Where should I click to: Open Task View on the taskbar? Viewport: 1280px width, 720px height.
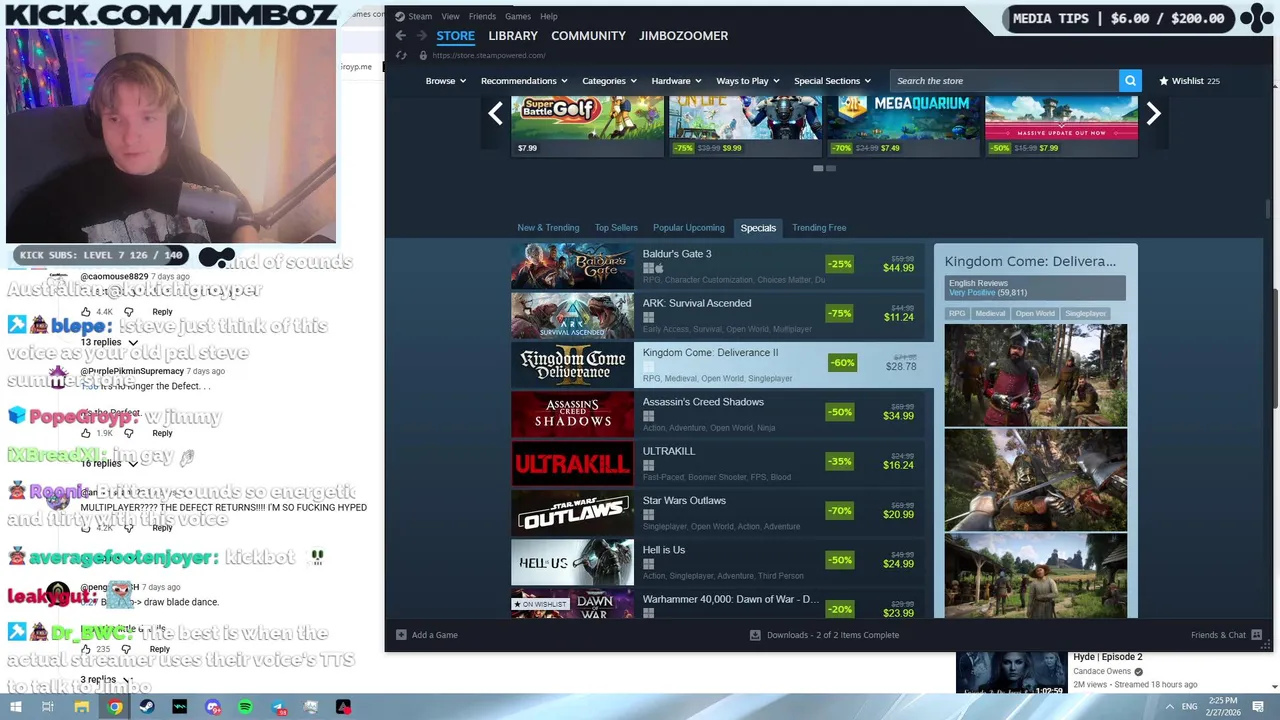[47, 707]
